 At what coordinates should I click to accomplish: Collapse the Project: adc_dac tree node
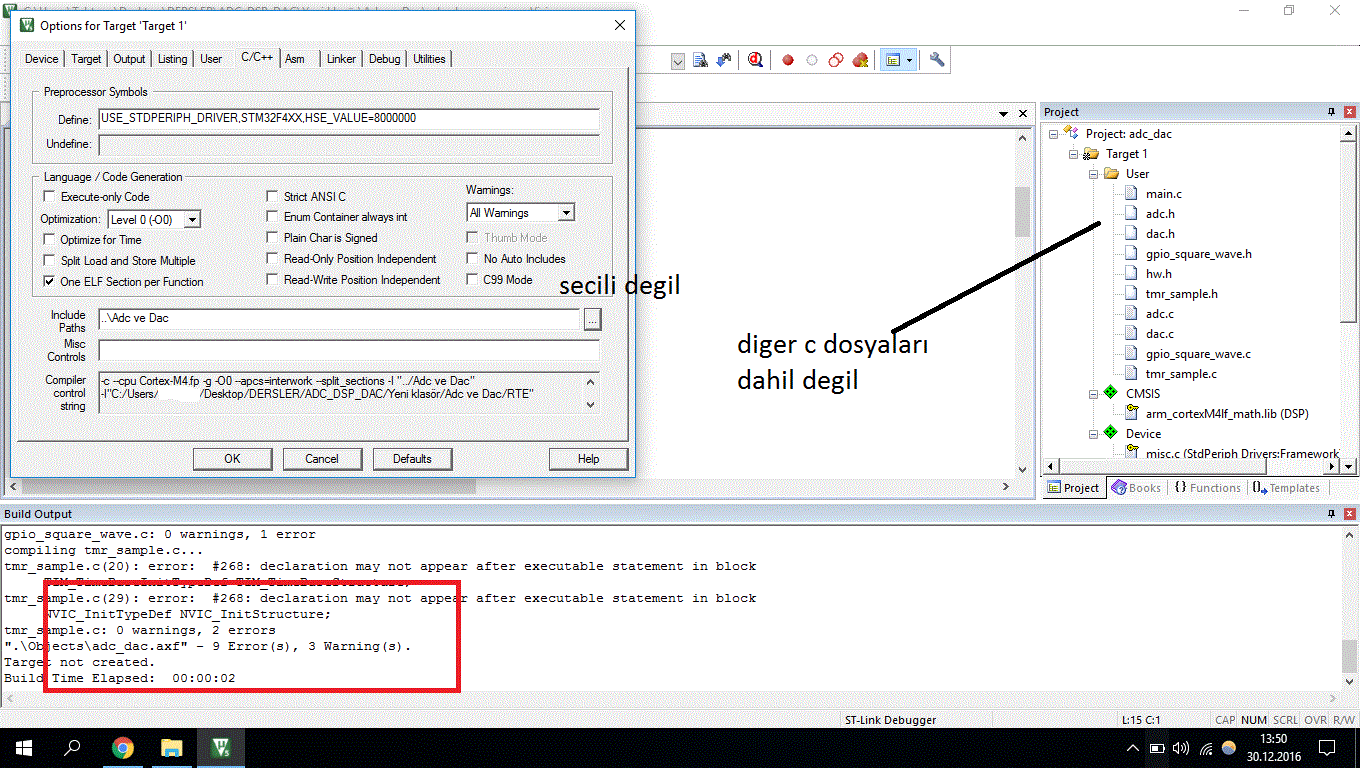pyautogui.click(x=1054, y=134)
